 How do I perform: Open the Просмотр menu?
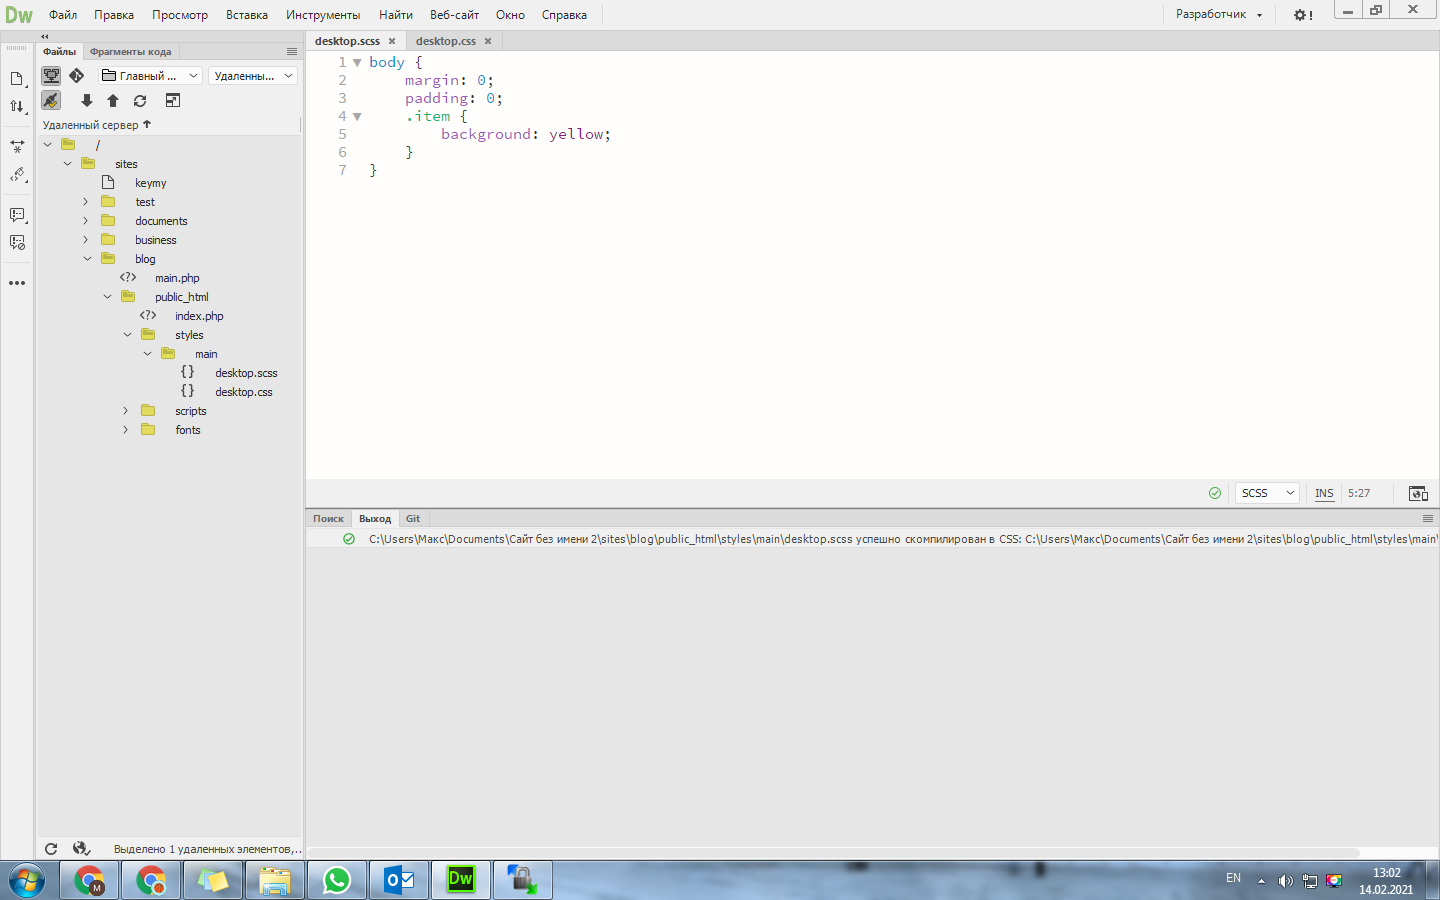[x=180, y=15]
